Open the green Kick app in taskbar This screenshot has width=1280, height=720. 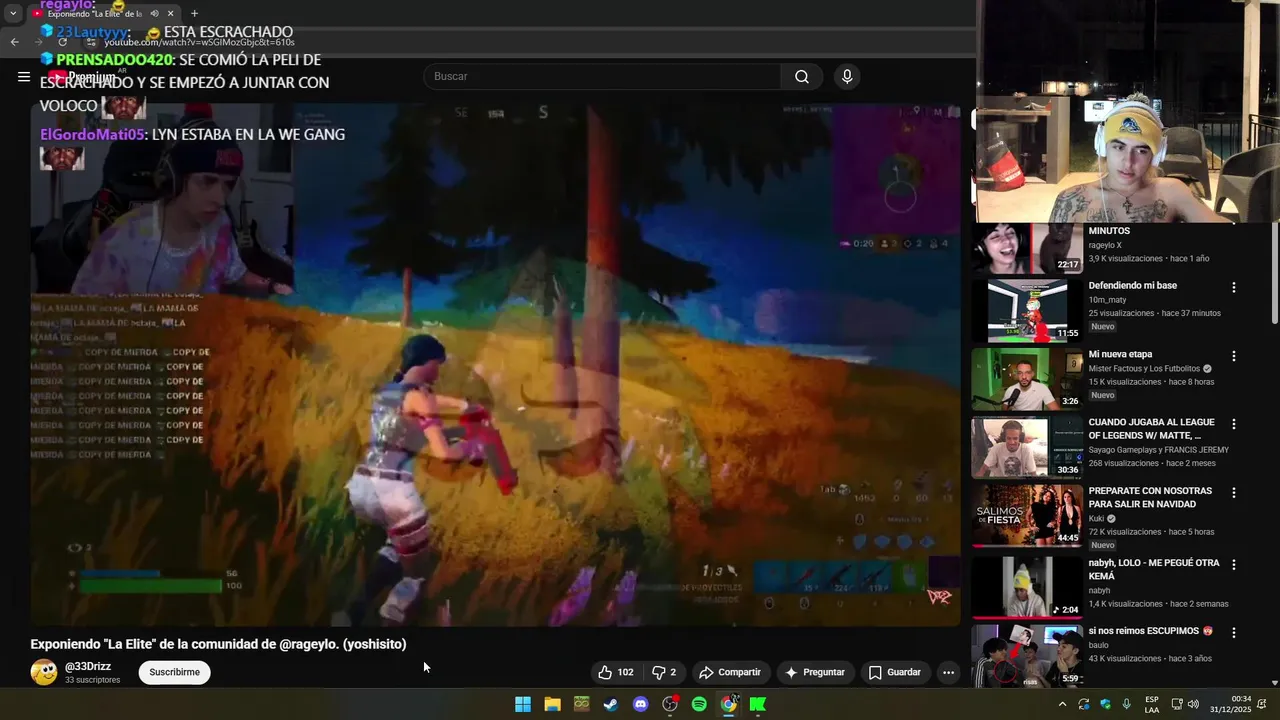pyautogui.click(x=758, y=704)
